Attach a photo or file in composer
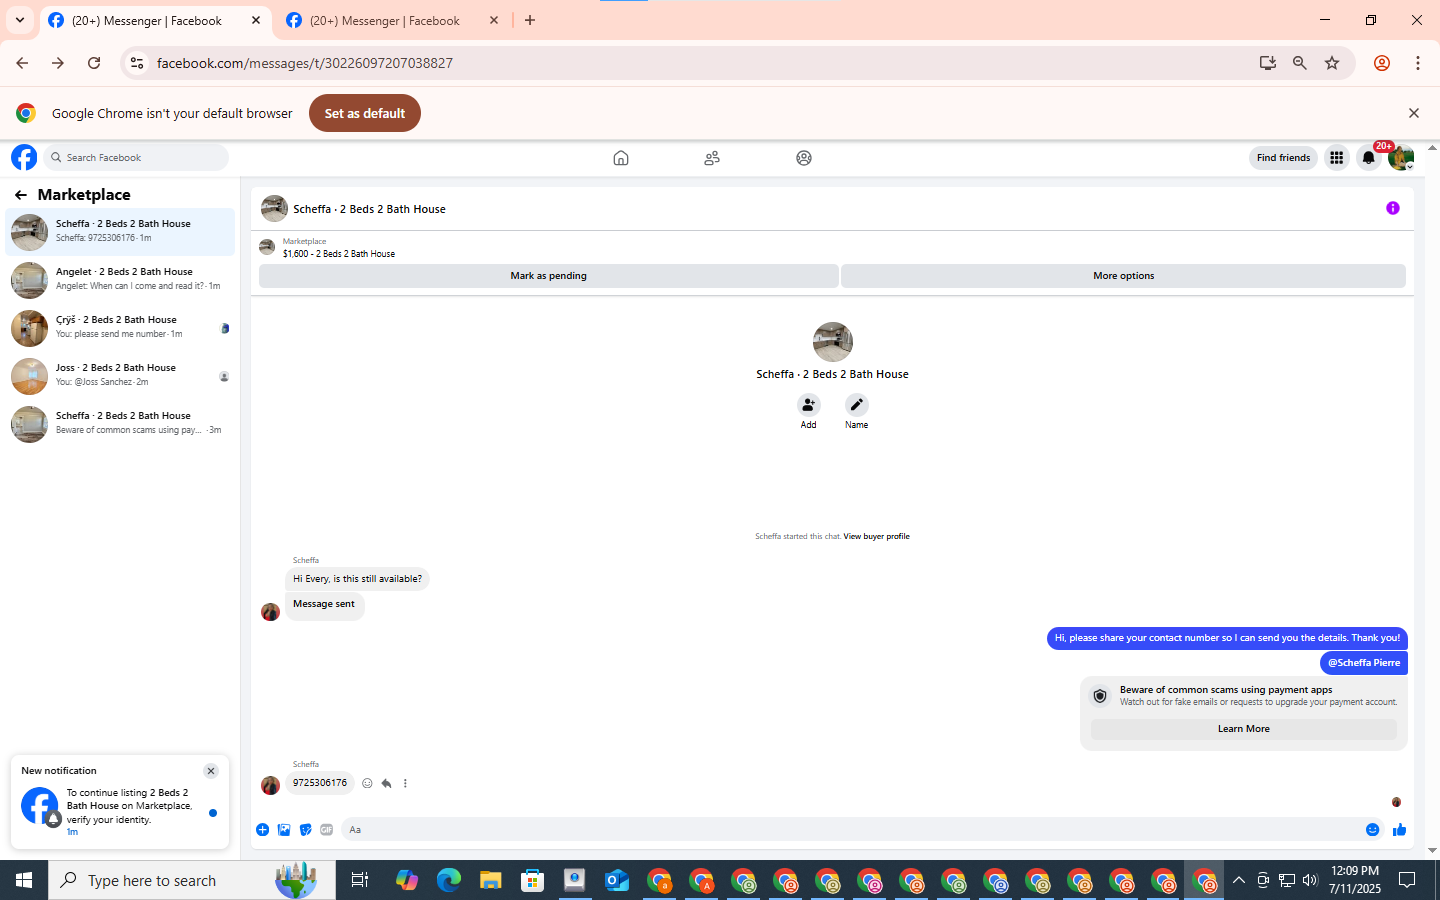The image size is (1440, 900). click(284, 830)
